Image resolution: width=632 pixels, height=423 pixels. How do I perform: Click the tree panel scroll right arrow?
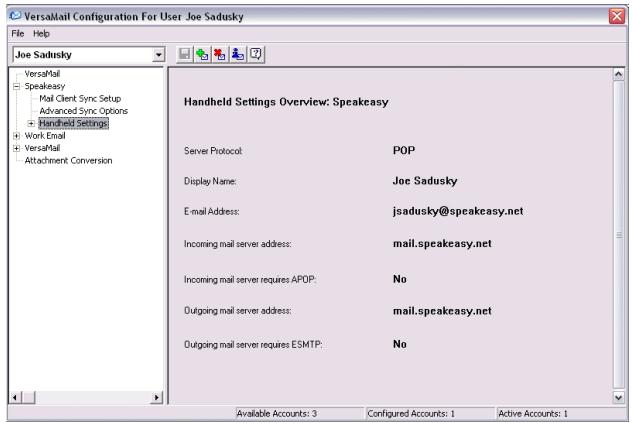[x=157, y=398]
